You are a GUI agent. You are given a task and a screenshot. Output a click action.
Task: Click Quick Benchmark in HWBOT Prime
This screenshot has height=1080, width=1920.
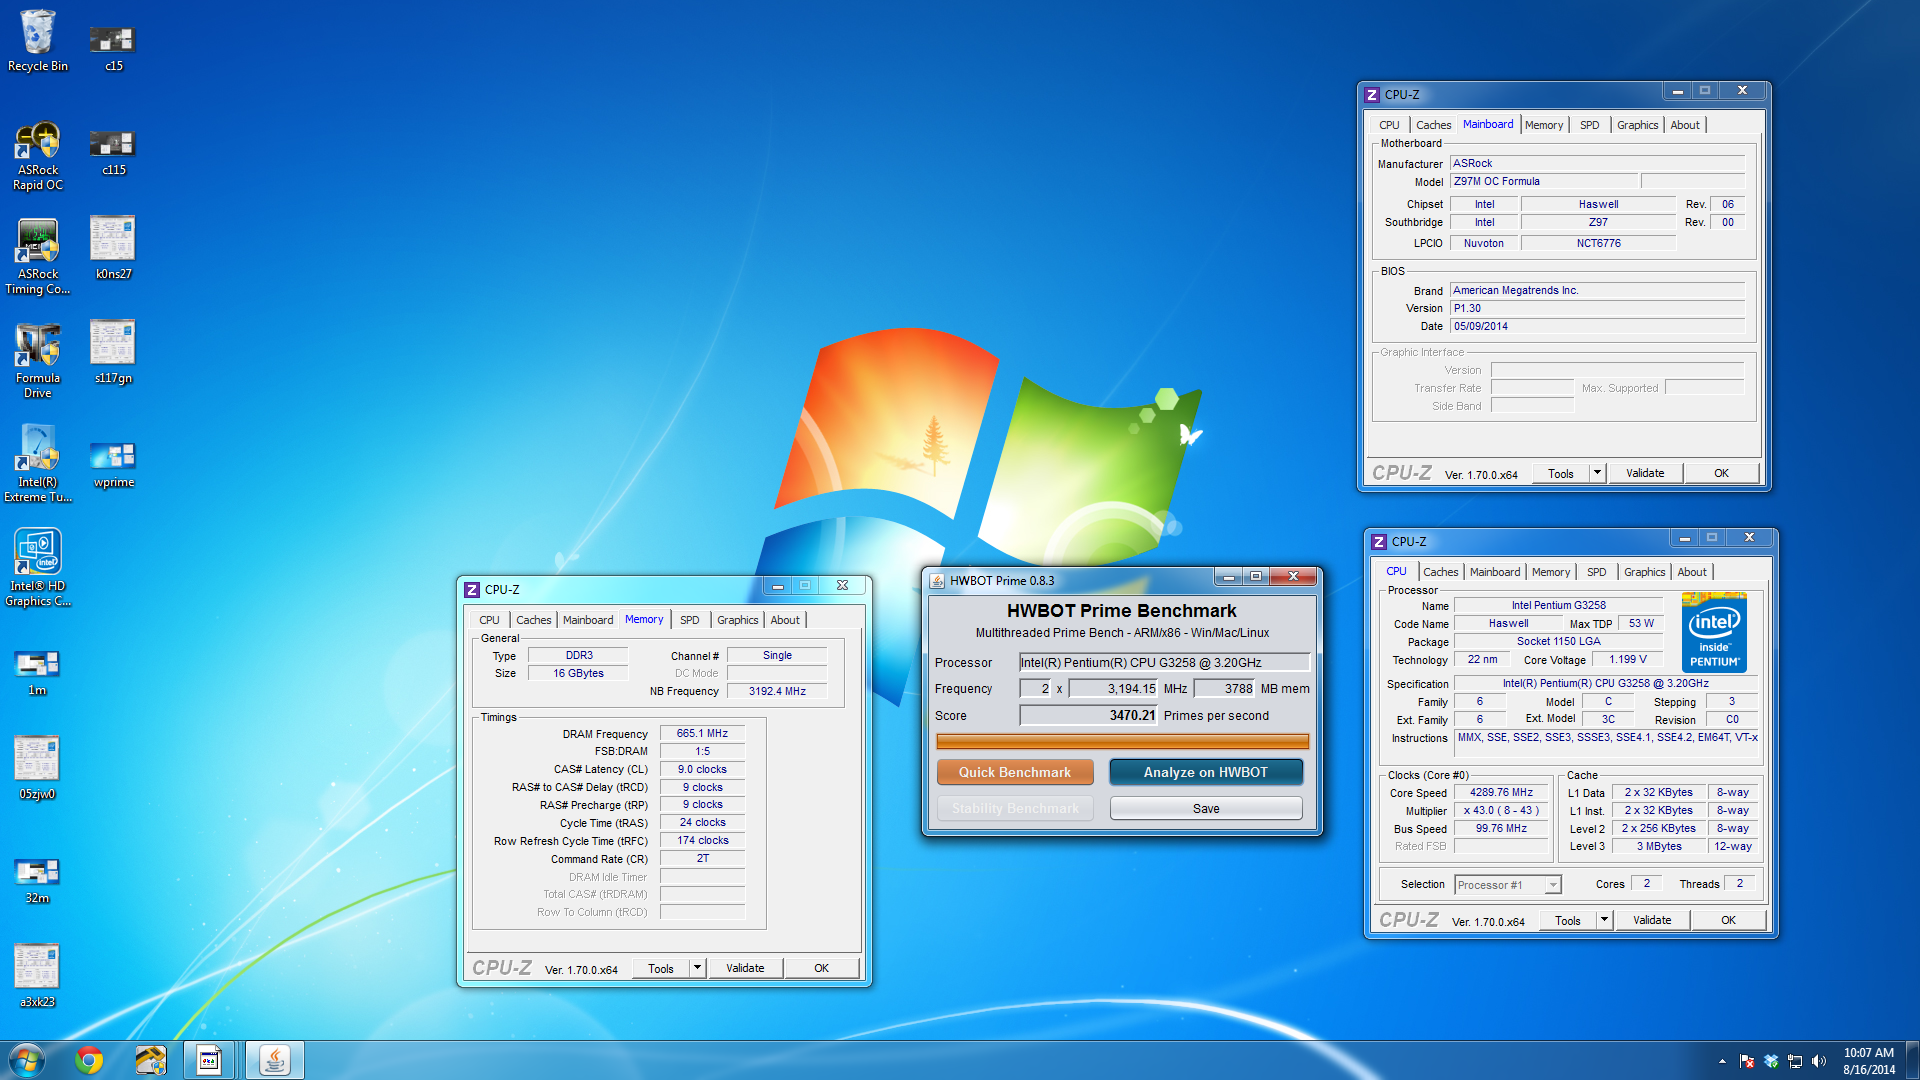1015,772
